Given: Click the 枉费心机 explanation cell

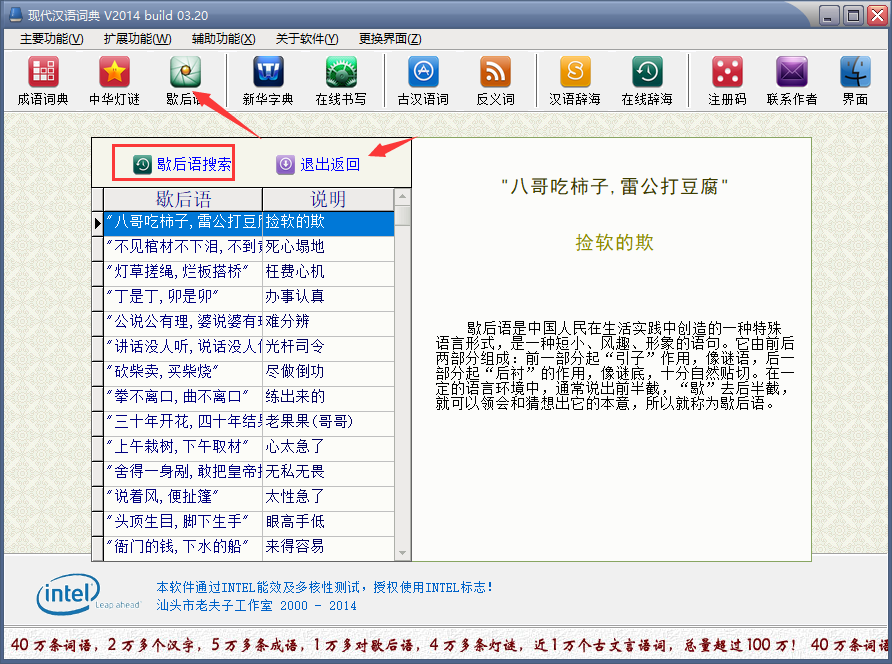Looking at the screenshot, I should pyautogui.click(x=328, y=272).
